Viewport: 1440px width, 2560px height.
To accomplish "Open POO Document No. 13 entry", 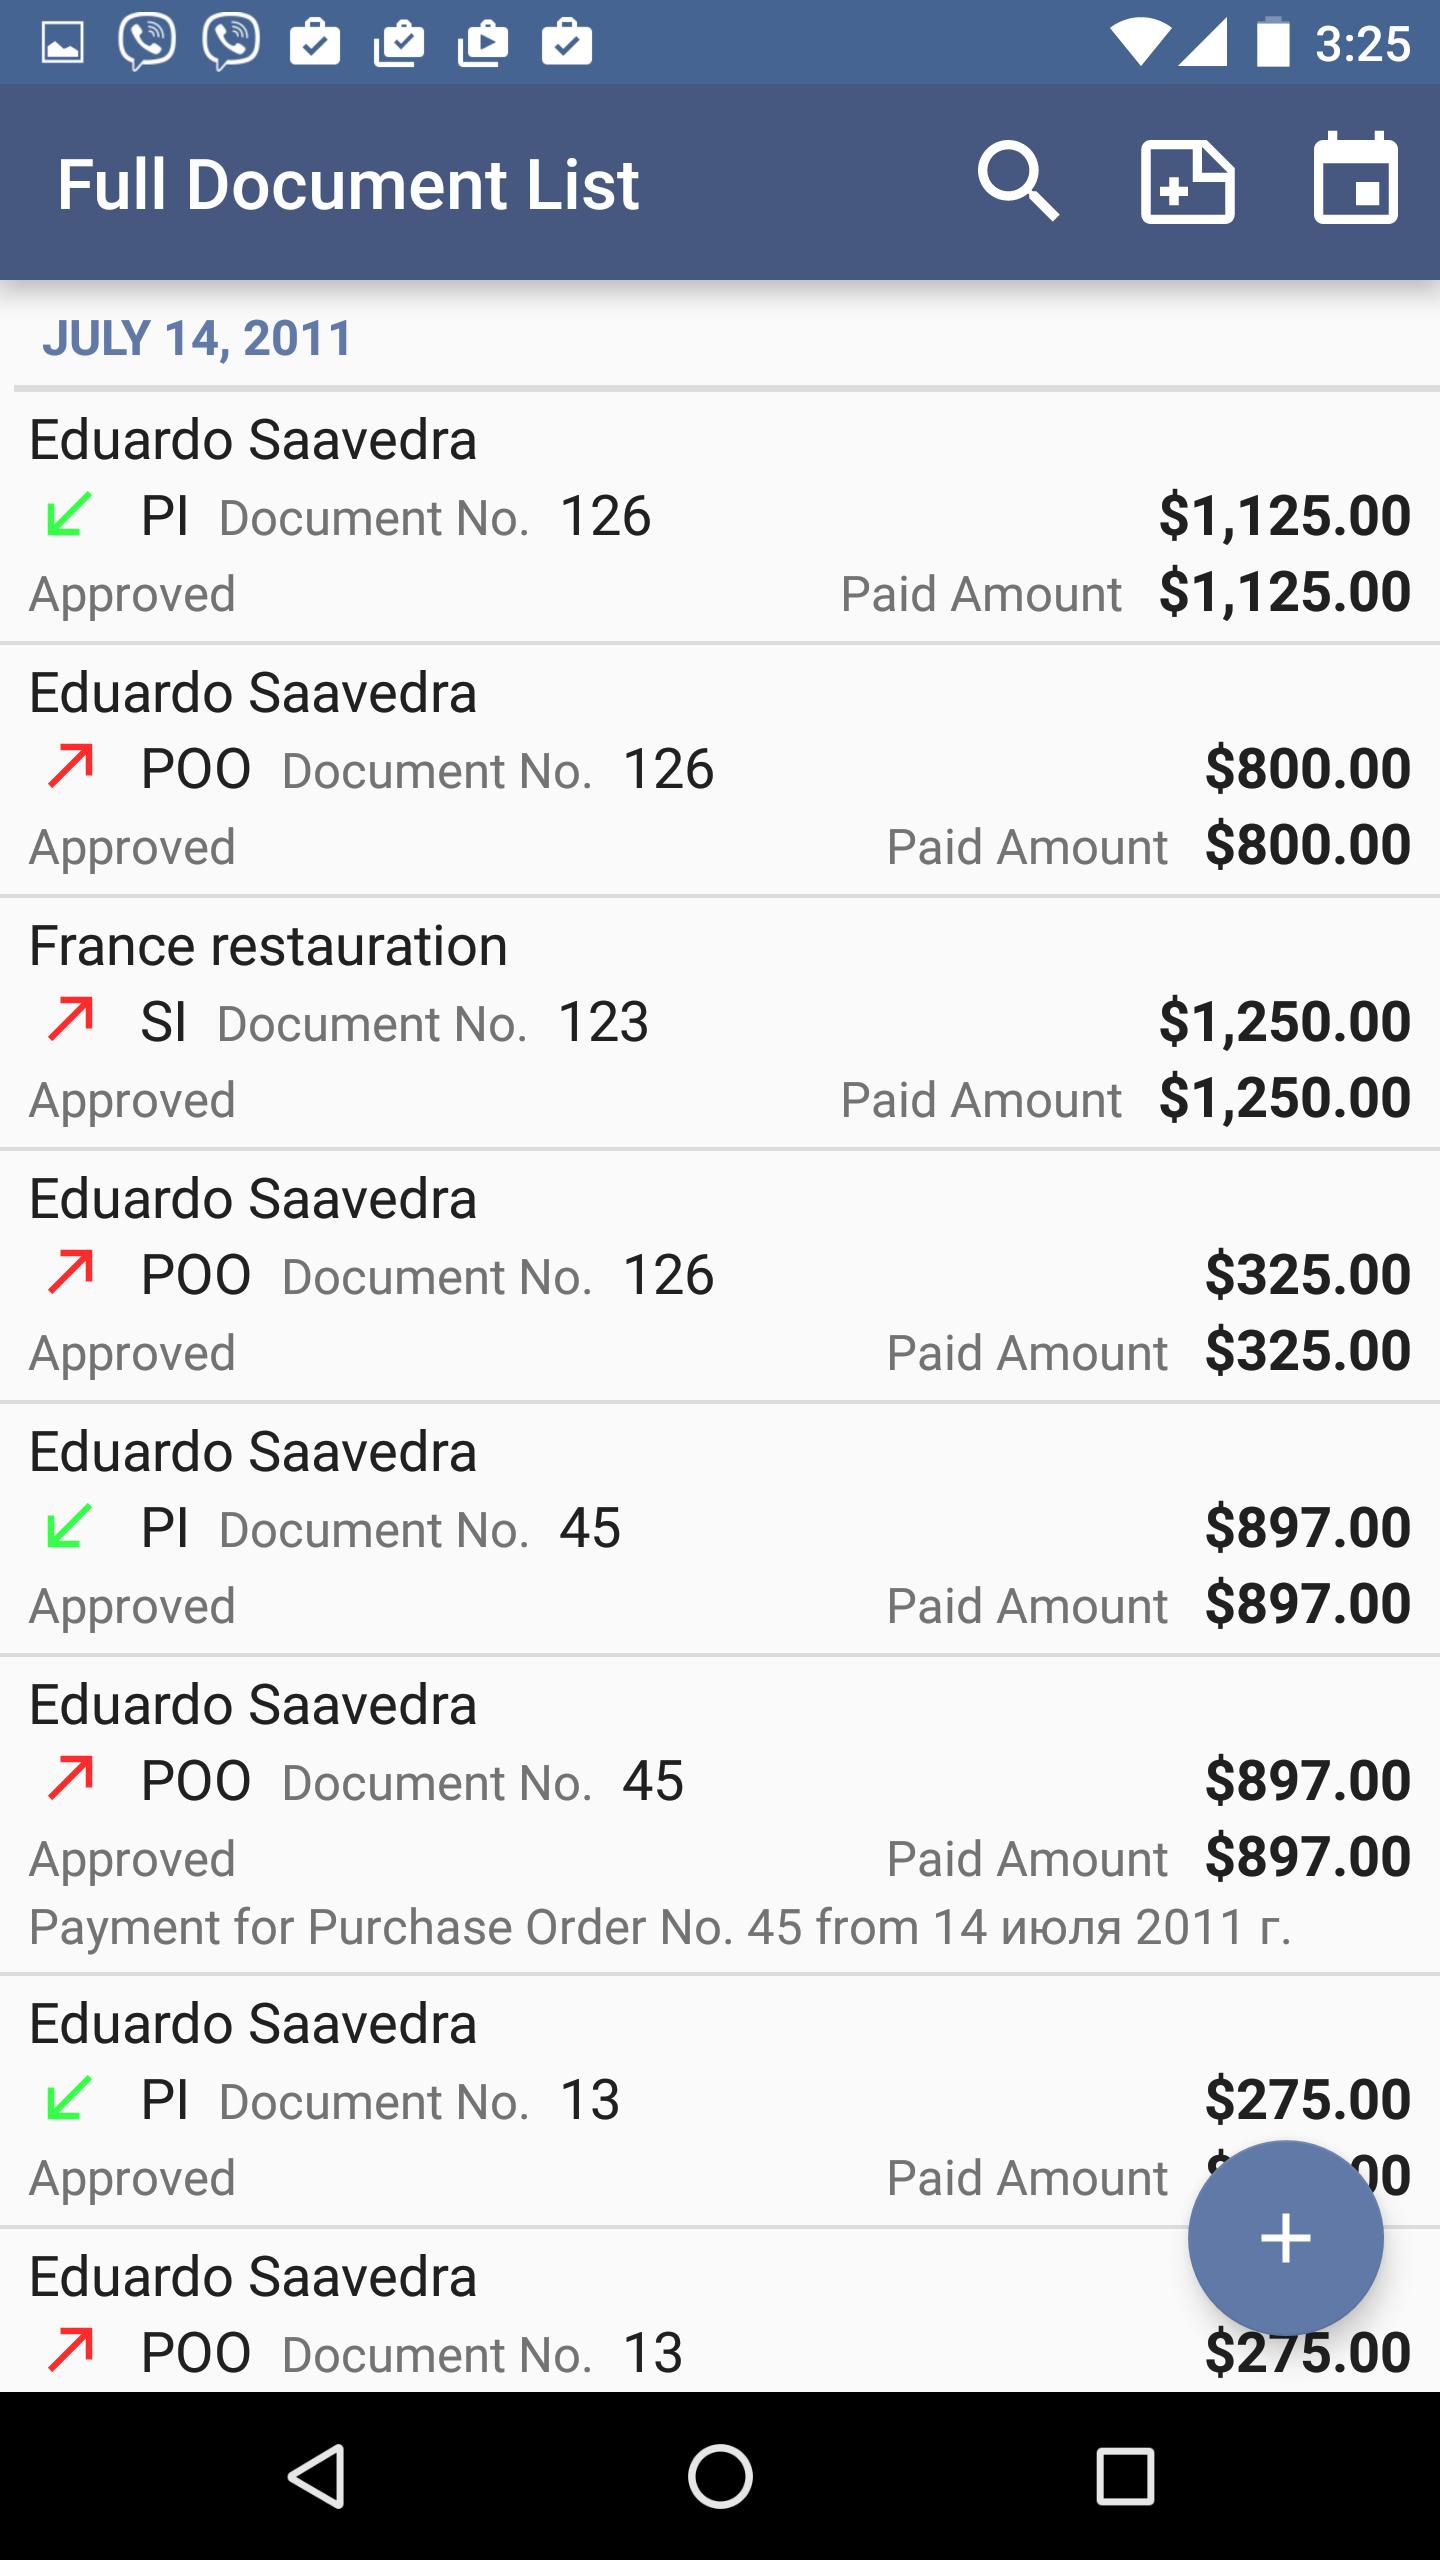I will 600,2340.
